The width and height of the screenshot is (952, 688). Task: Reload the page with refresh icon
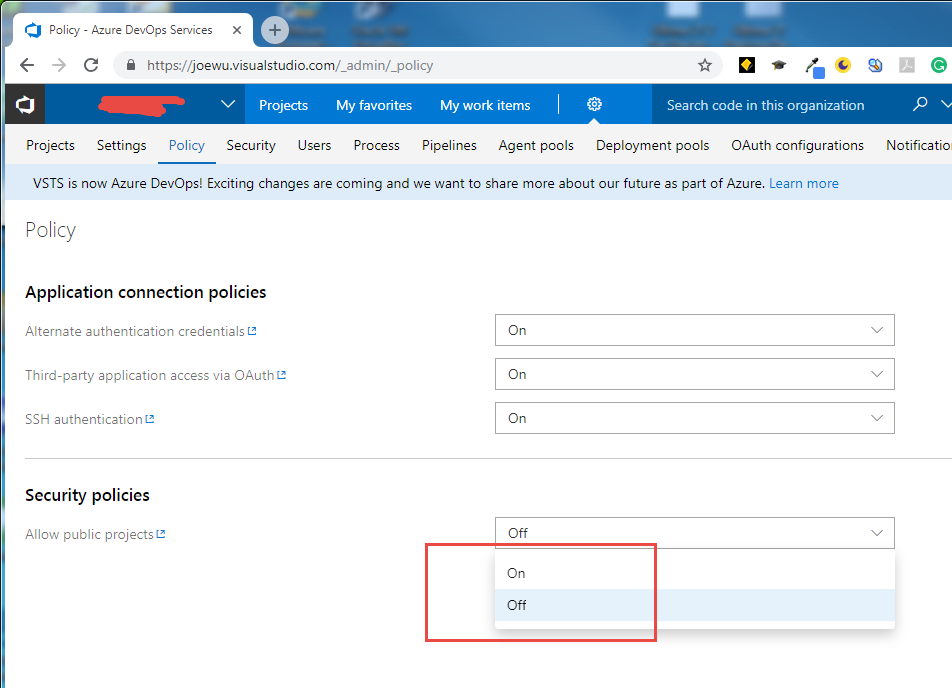[91, 65]
